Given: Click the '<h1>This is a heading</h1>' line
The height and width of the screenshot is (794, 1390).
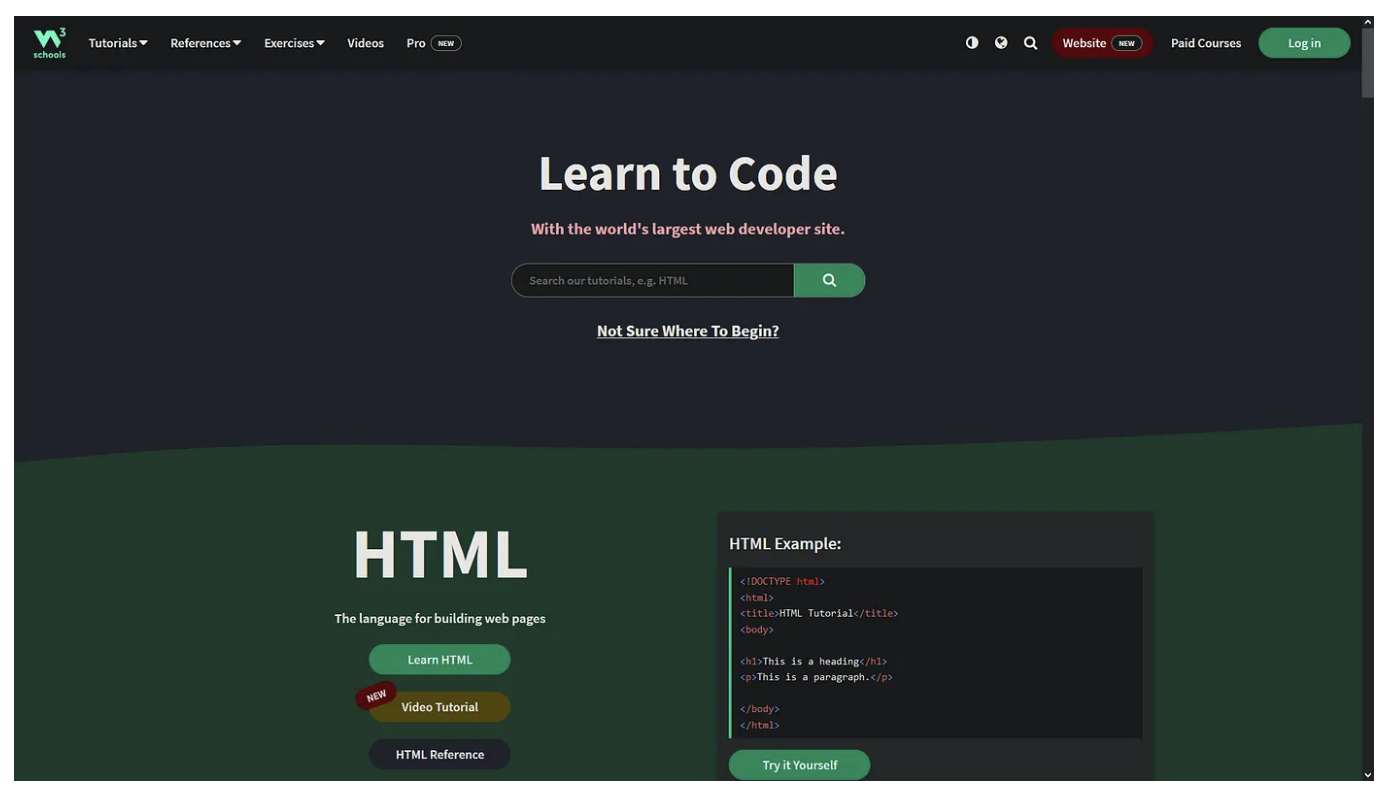Looking at the screenshot, I should pyautogui.click(x=813, y=661).
